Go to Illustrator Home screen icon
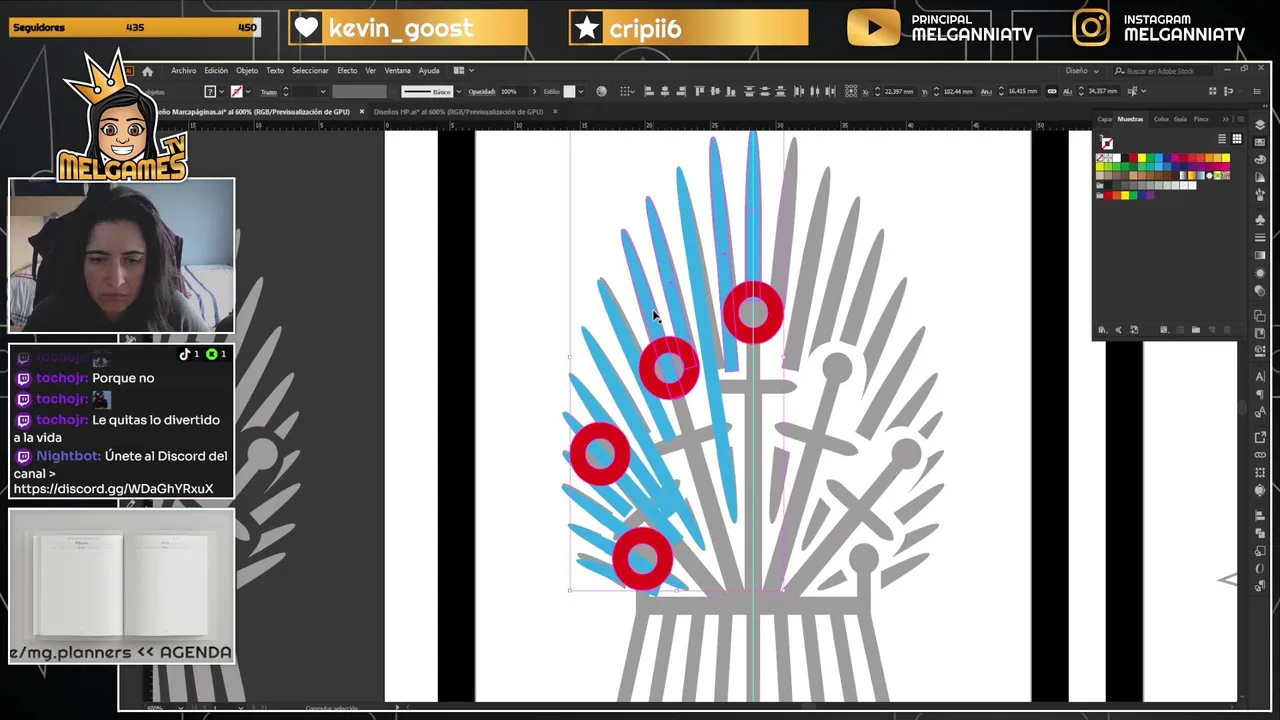This screenshot has height=720, width=1280. coord(147,71)
